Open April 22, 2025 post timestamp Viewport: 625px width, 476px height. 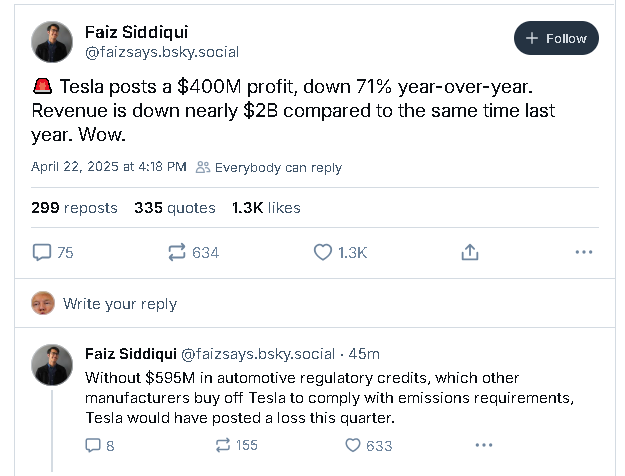point(109,167)
